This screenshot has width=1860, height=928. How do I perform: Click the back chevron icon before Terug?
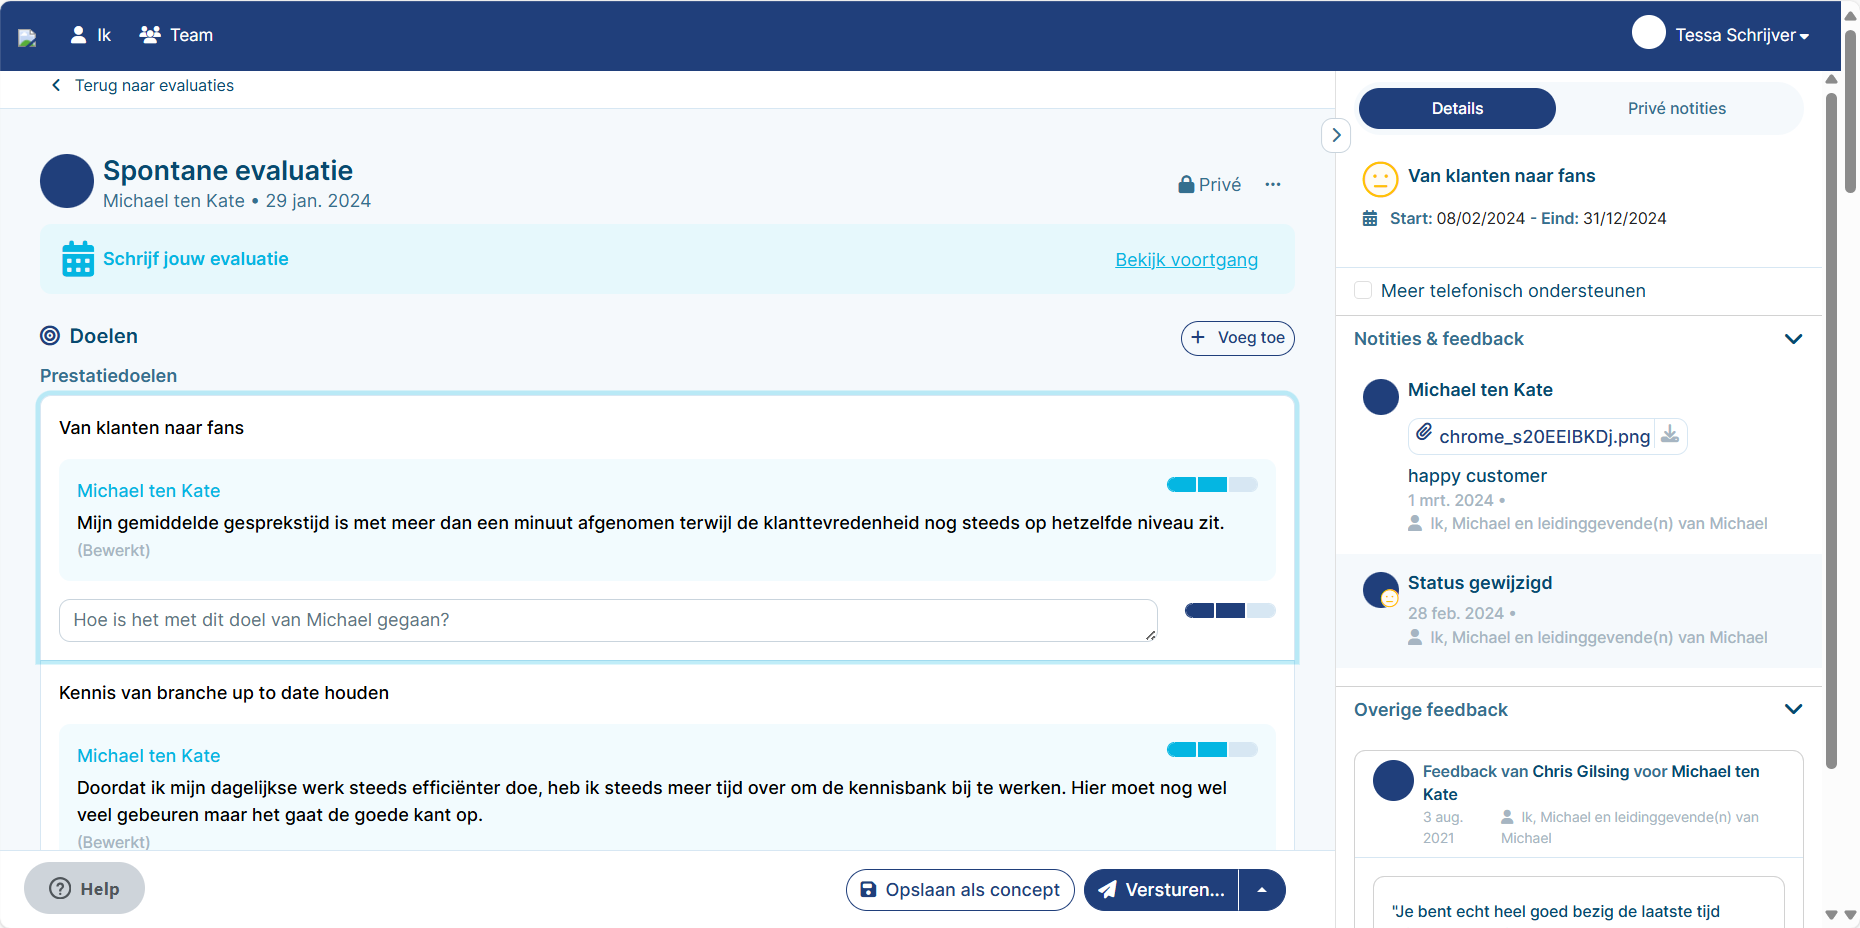(56, 85)
